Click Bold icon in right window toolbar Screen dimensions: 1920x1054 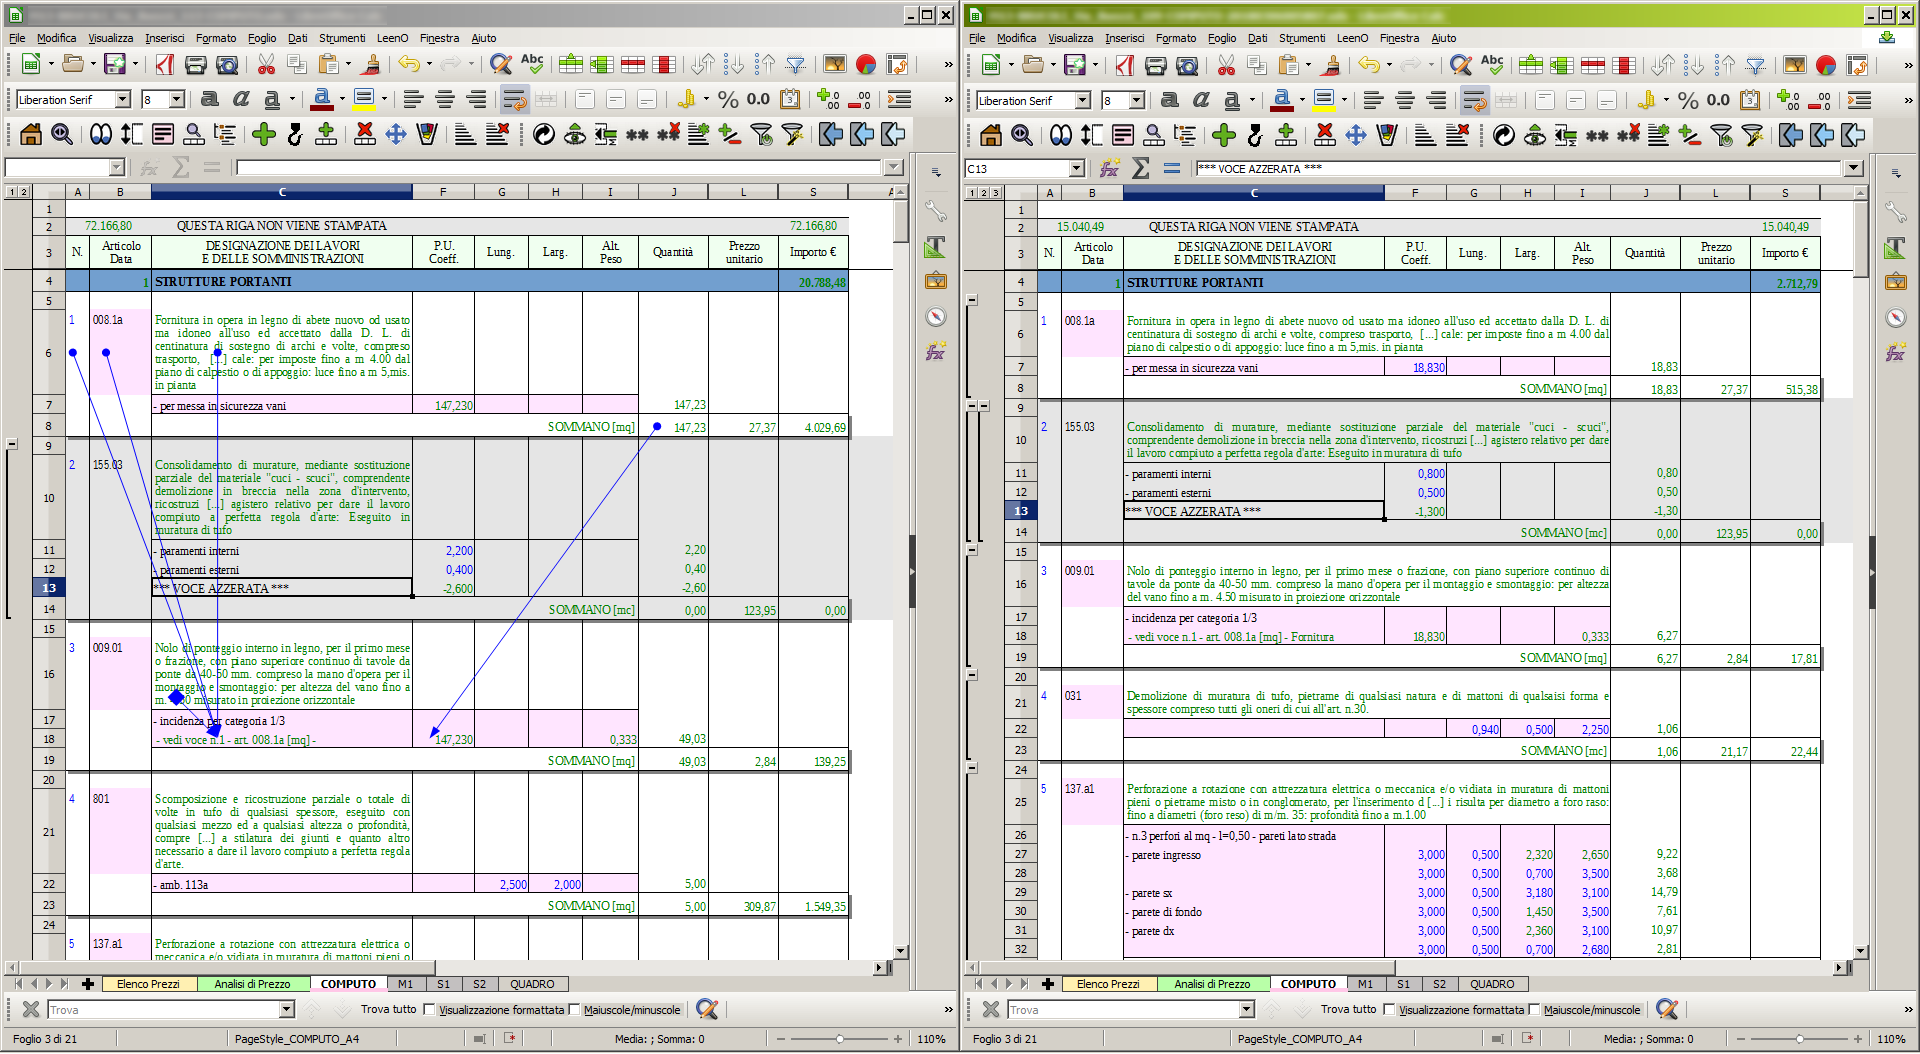point(1170,100)
